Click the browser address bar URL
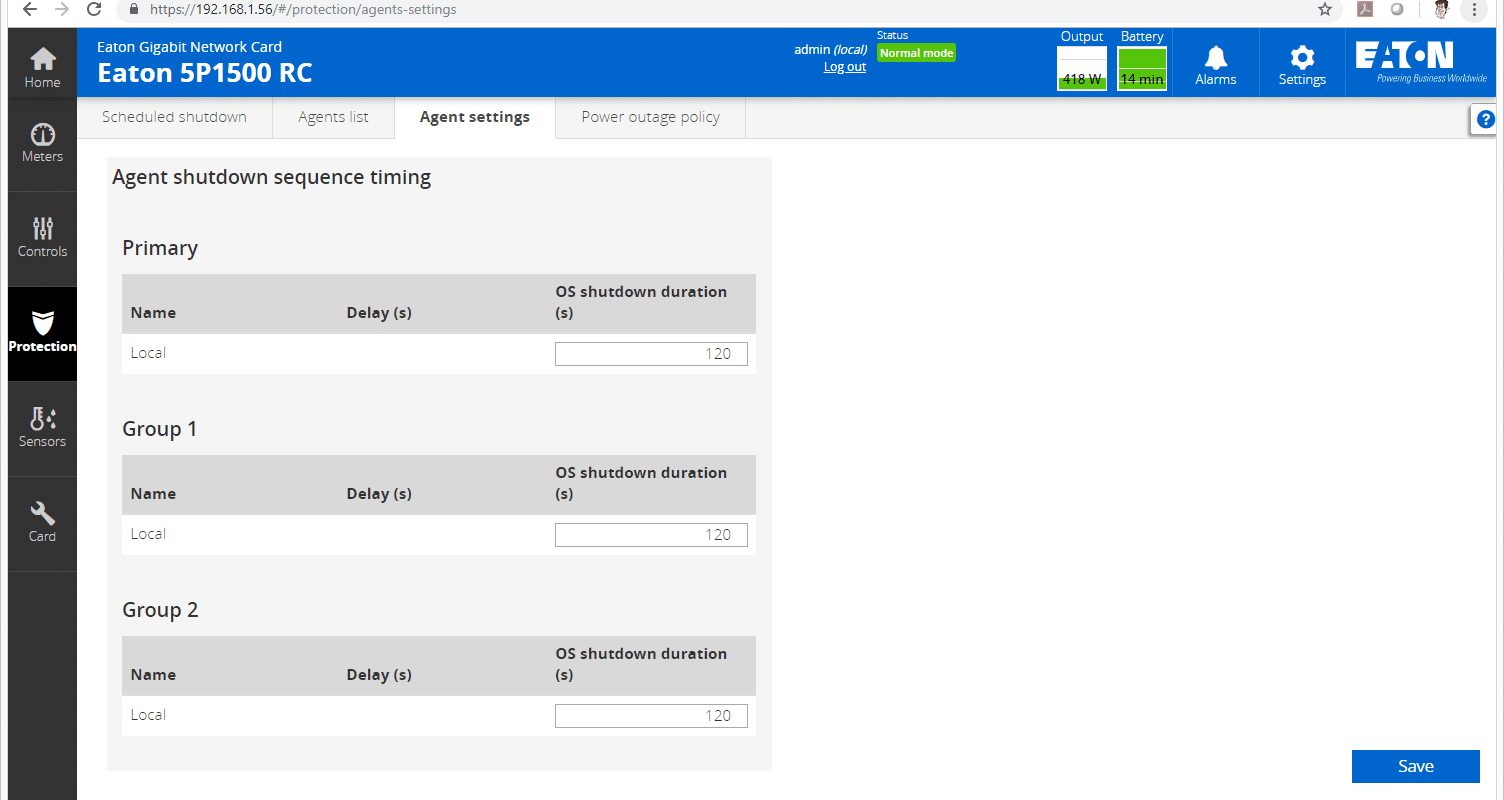The height and width of the screenshot is (800, 1504). point(303,9)
